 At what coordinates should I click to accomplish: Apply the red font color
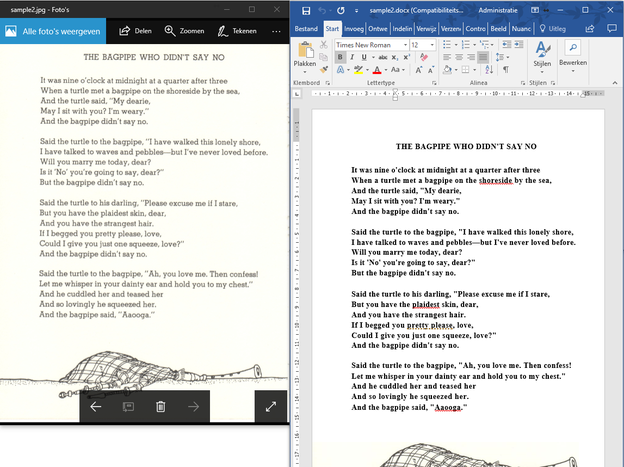coord(377,70)
